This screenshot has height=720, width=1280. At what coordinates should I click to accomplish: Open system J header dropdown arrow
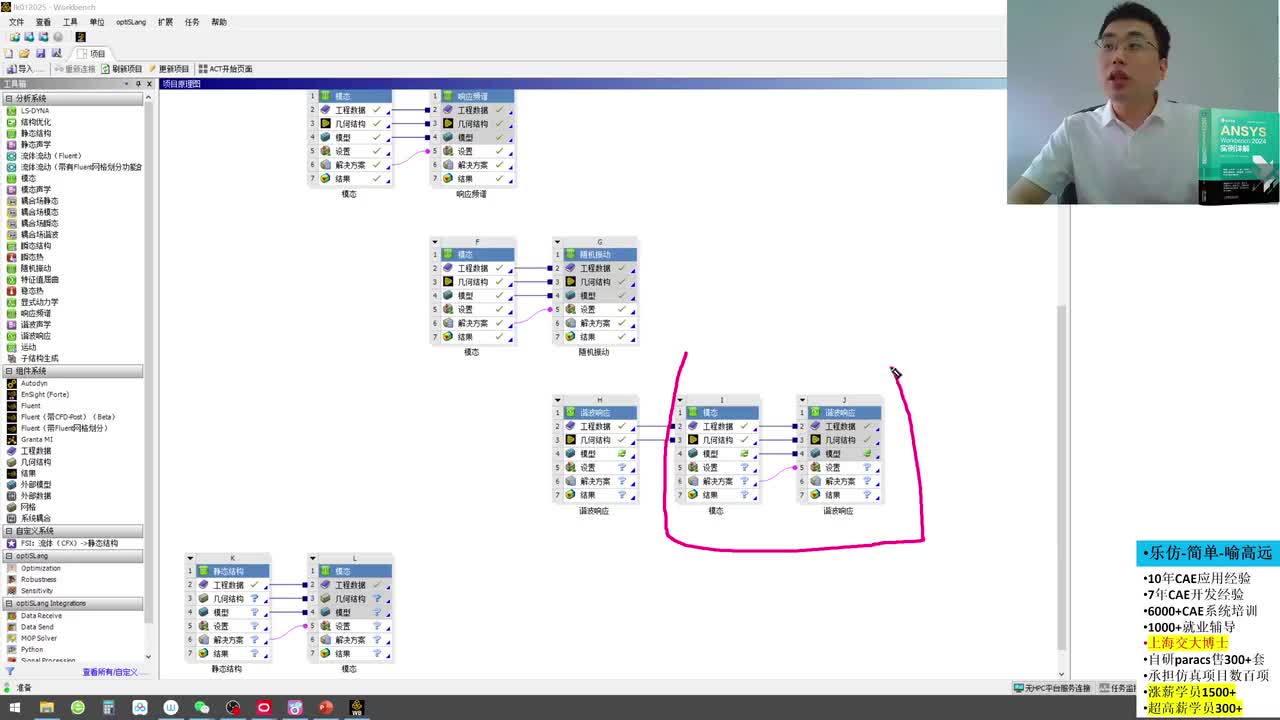(801, 400)
